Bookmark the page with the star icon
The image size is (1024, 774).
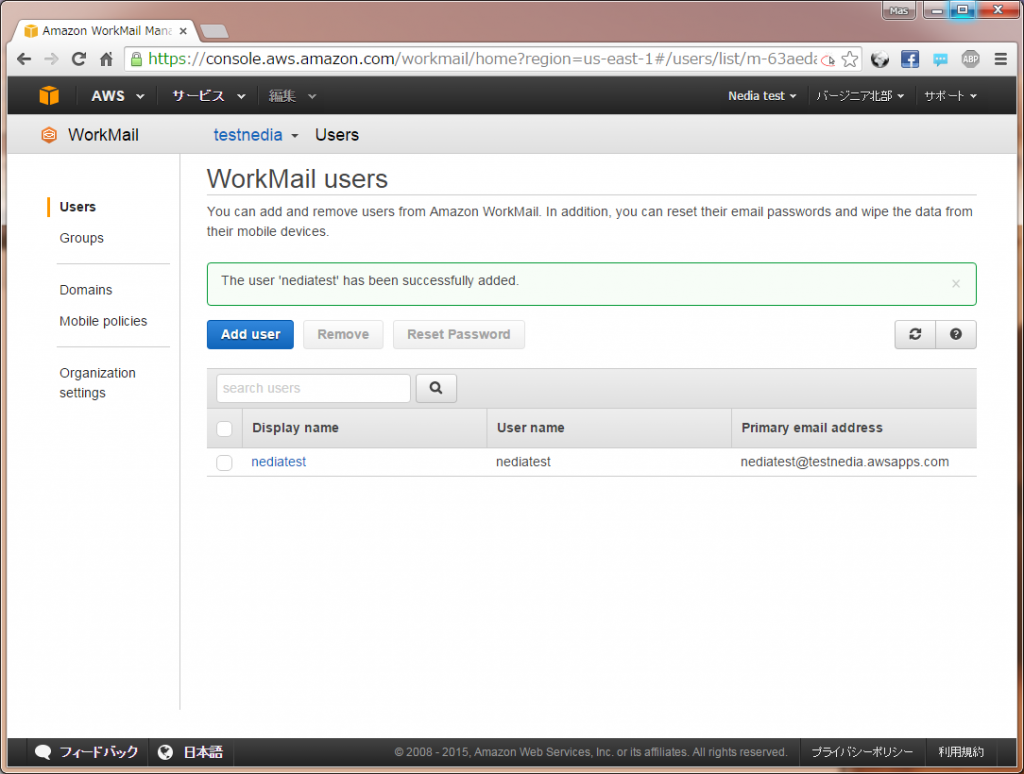(x=849, y=59)
